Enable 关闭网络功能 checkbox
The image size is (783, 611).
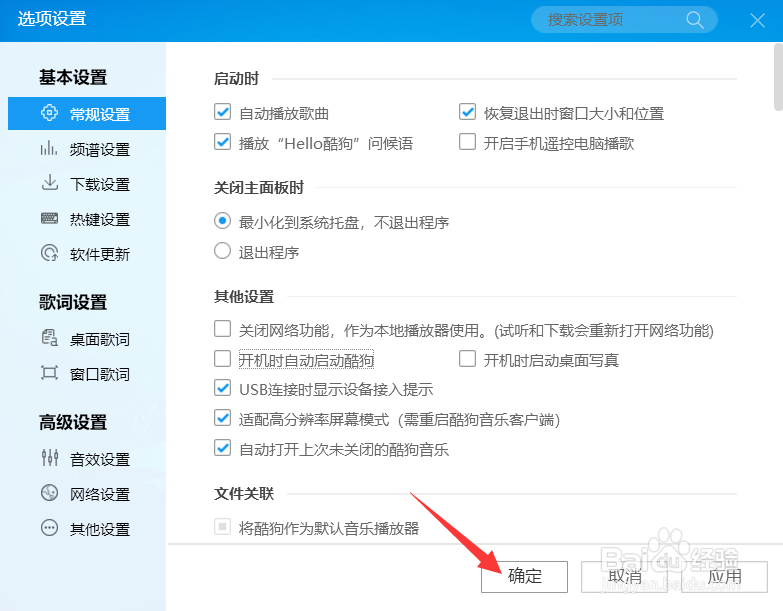click(222, 329)
